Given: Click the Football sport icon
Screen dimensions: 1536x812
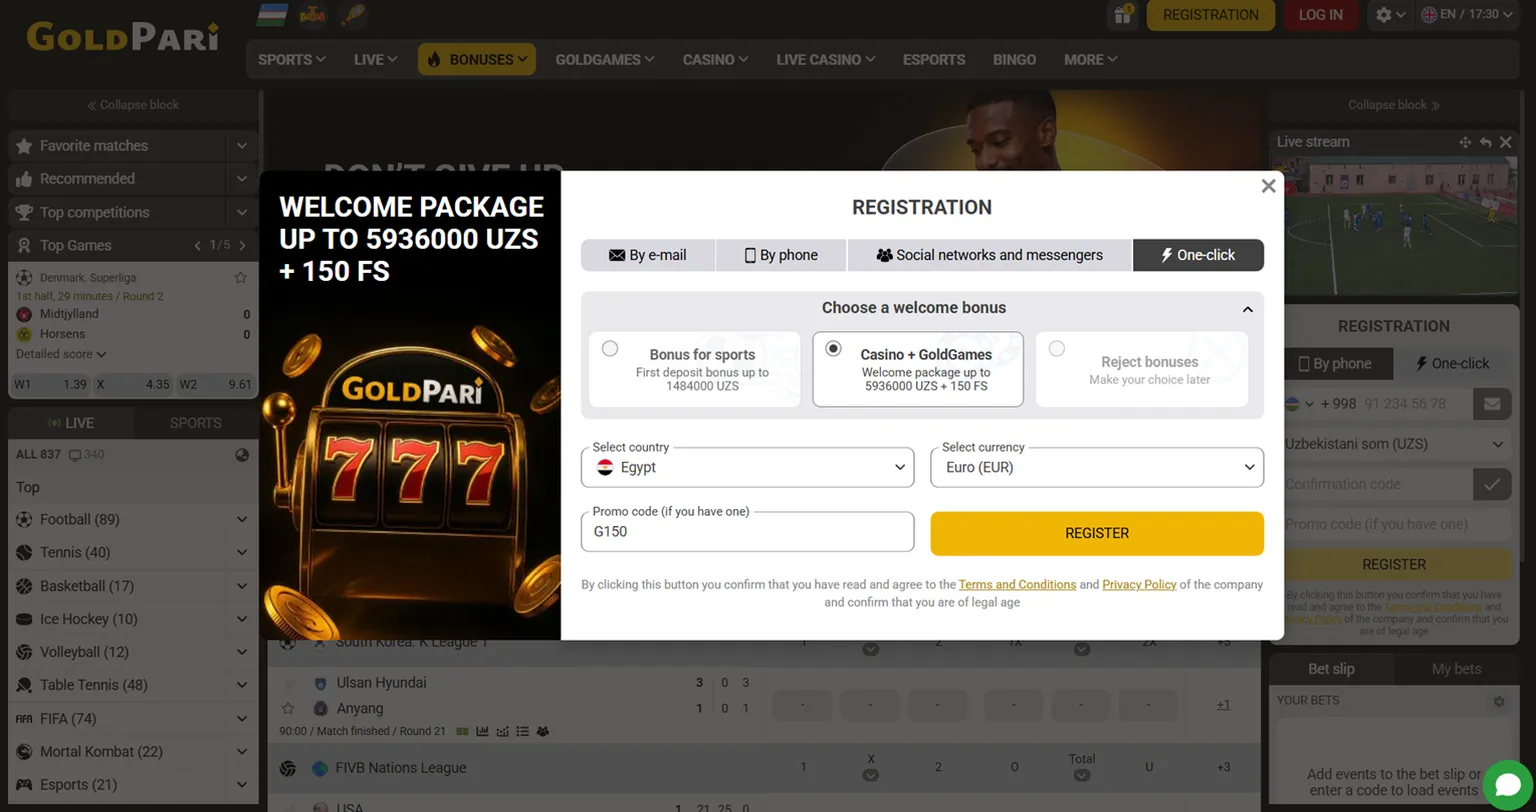Looking at the screenshot, I should (24, 520).
